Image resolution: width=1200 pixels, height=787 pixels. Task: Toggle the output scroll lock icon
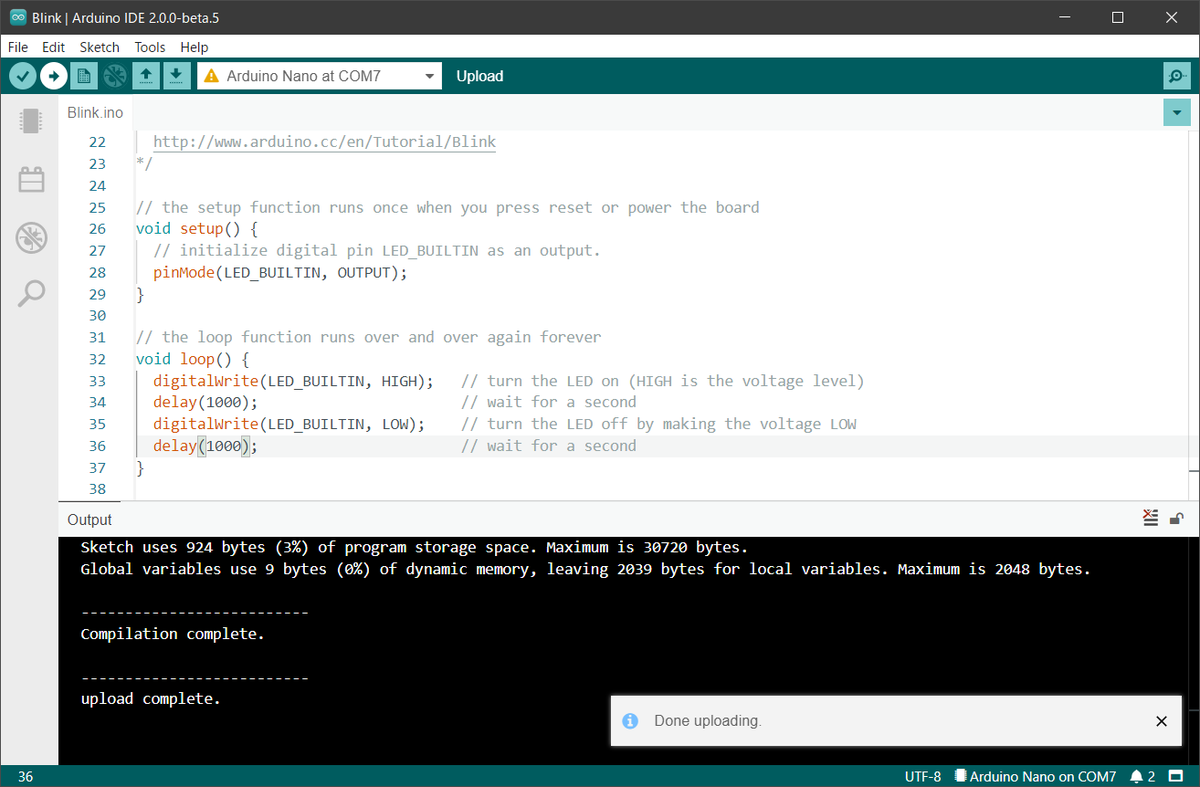click(x=1177, y=518)
